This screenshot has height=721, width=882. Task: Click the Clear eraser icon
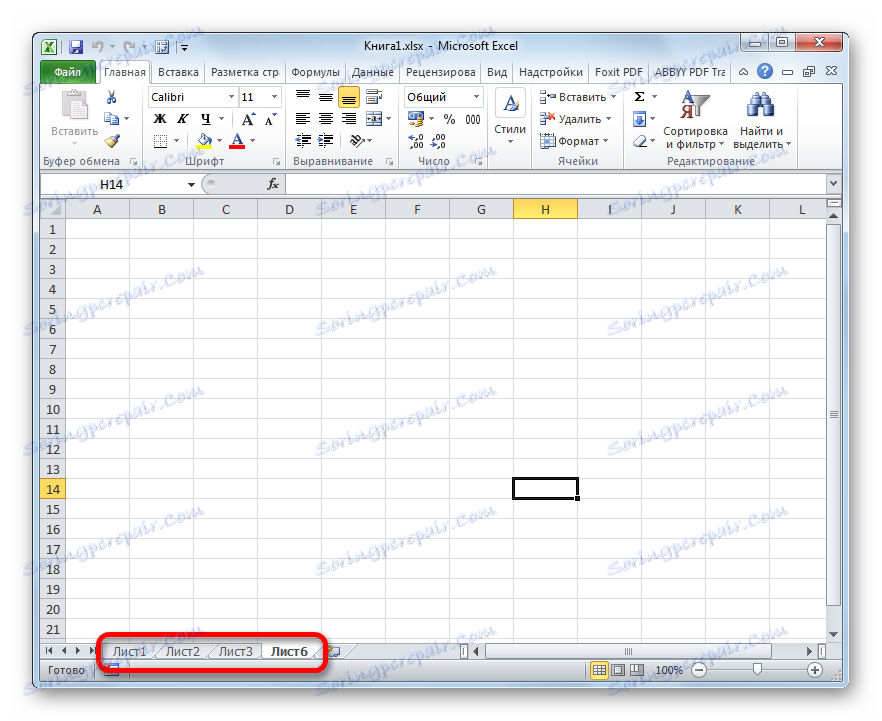click(640, 141)
